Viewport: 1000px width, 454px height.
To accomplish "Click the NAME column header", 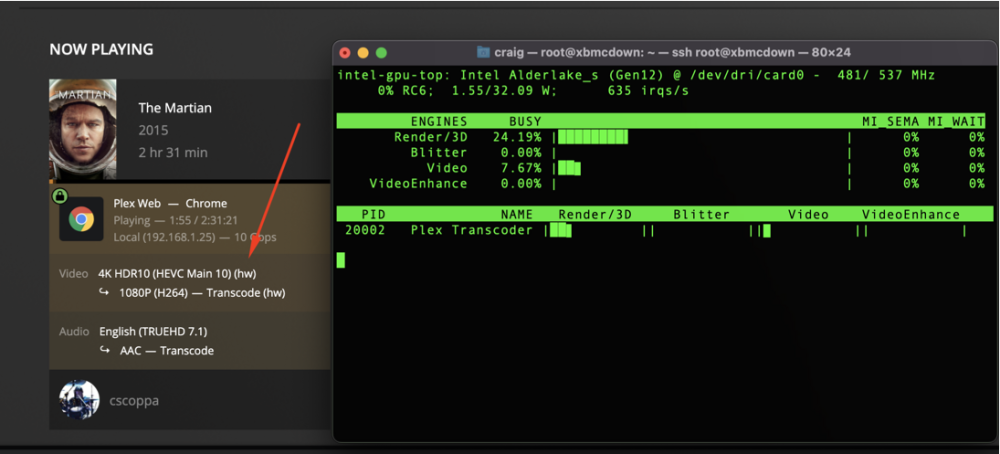I will [517, 215].
